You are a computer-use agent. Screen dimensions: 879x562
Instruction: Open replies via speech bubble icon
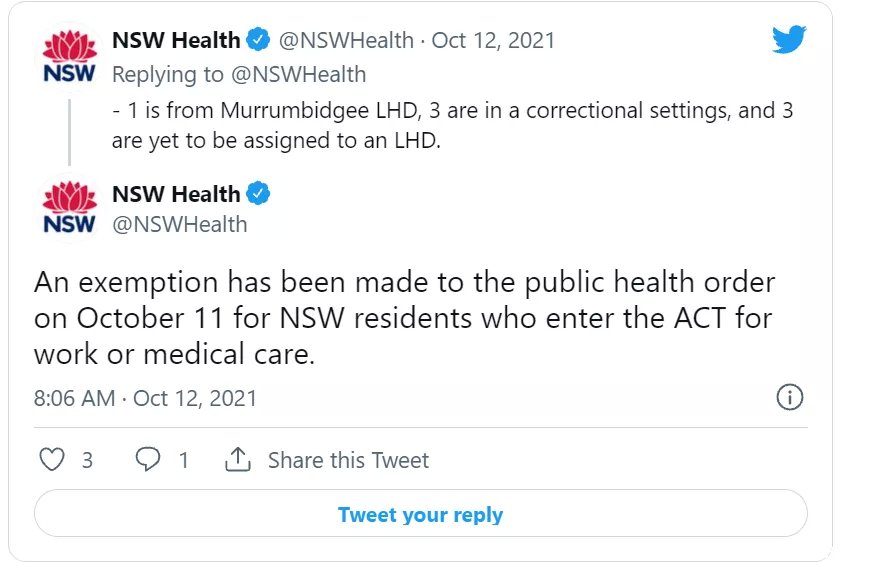[148, 459]
